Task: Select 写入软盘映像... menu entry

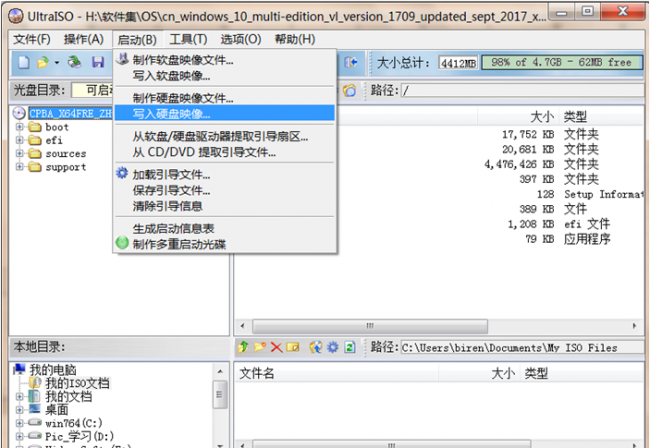Action: pos(225,76)
